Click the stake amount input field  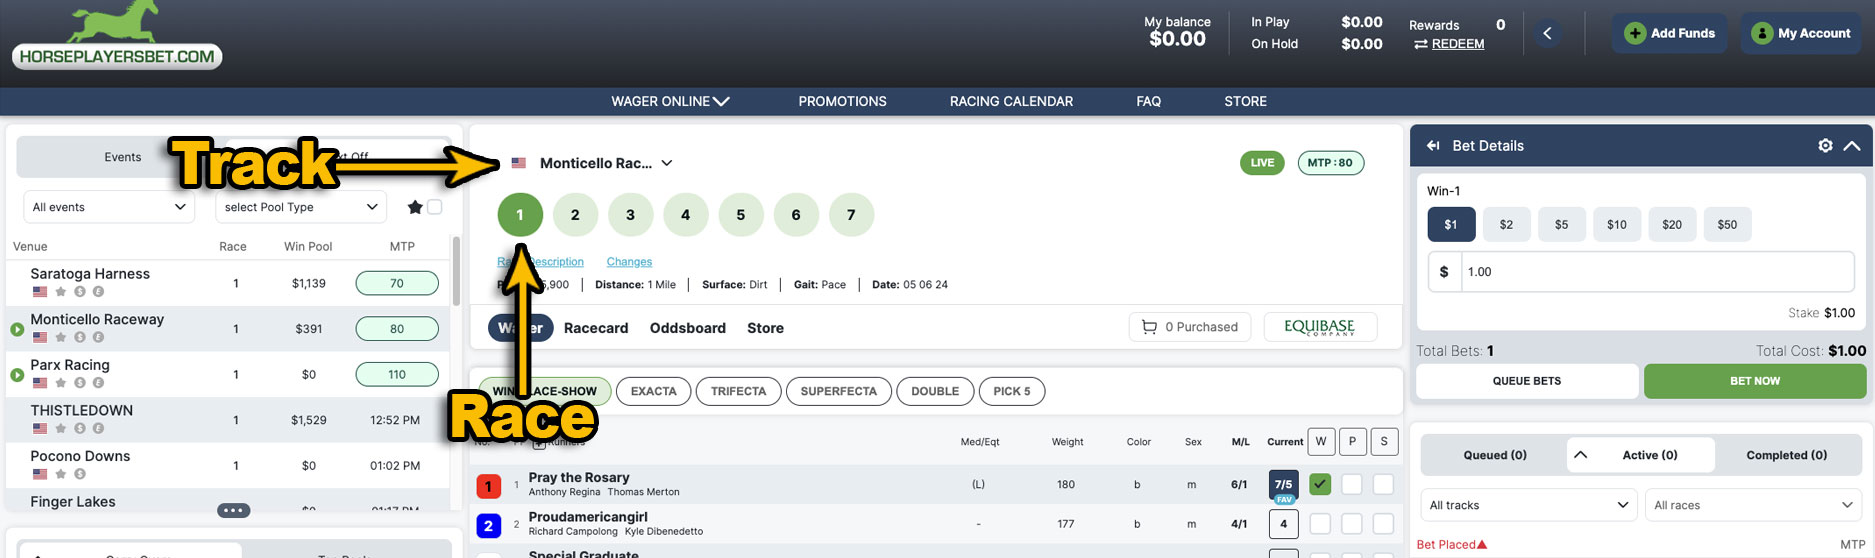[x=1657, y=271]
